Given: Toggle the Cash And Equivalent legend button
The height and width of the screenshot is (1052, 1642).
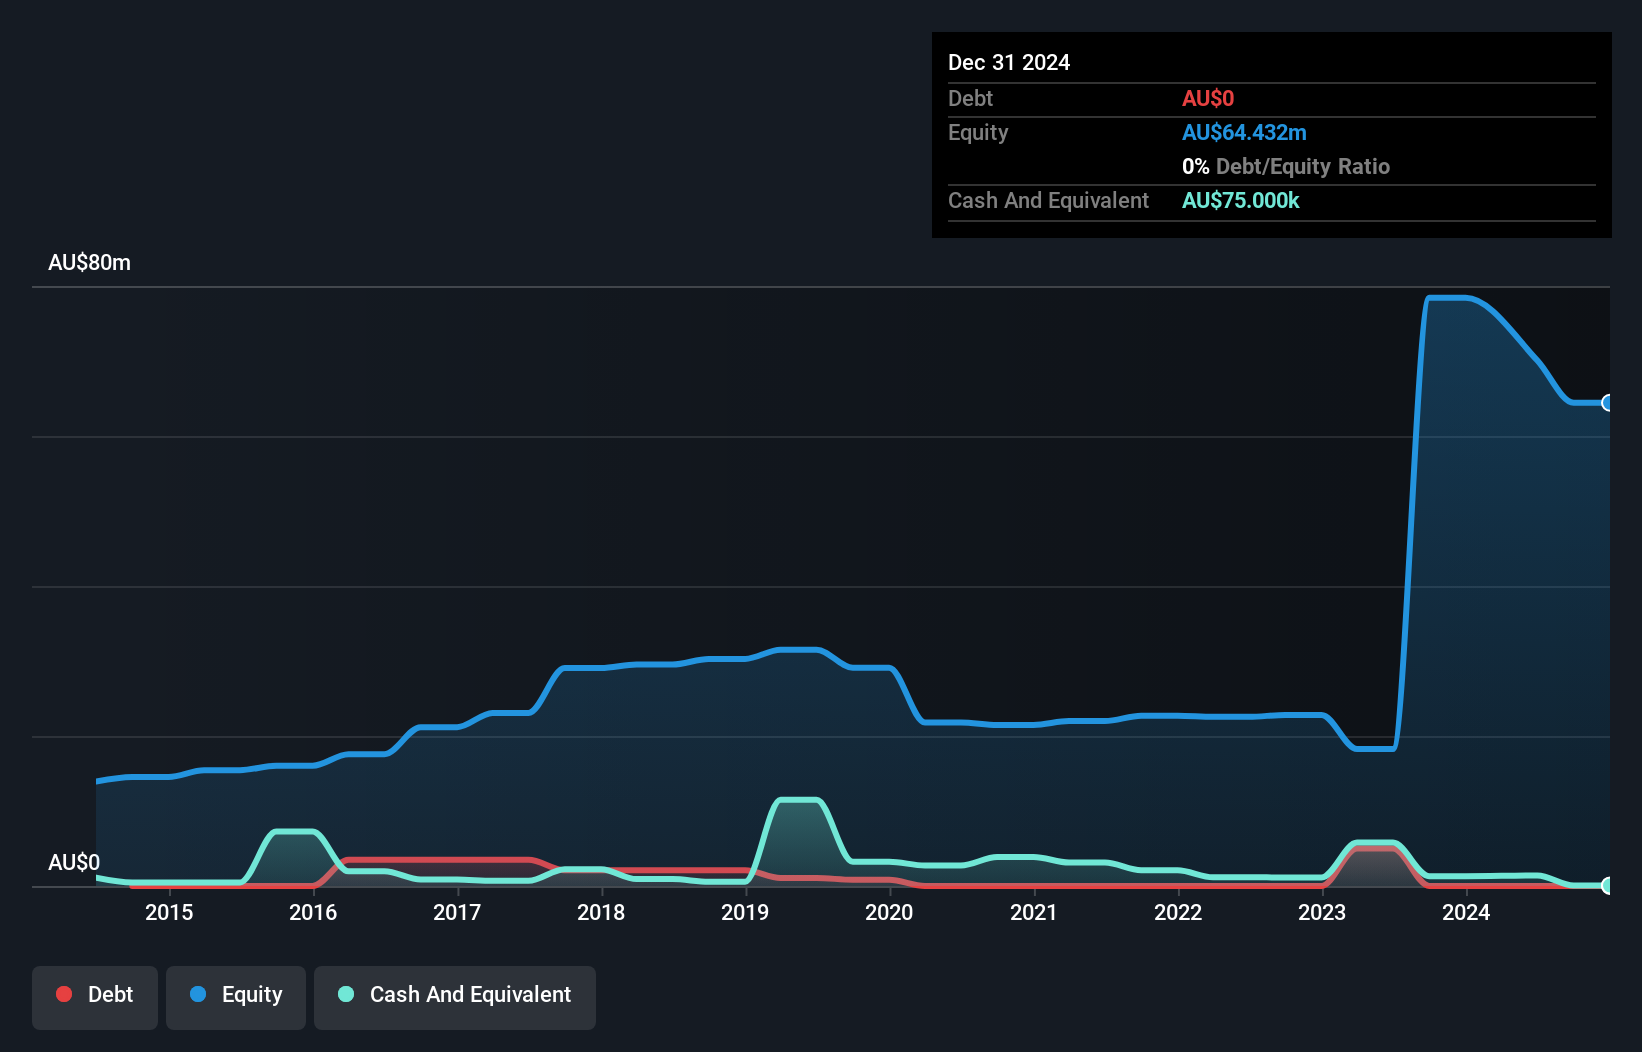Looking at the screenshot, I should (x=455, y=997).
